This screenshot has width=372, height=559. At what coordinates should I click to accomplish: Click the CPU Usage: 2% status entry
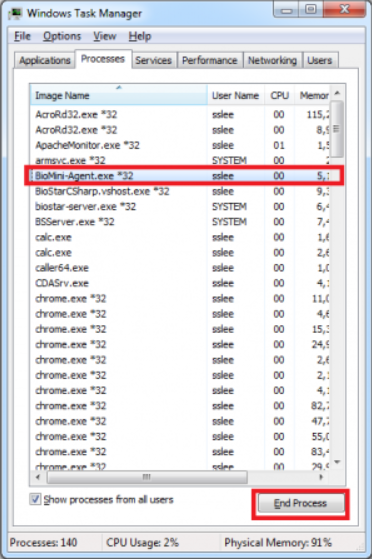pyautogui.click(x=142, y=543)
